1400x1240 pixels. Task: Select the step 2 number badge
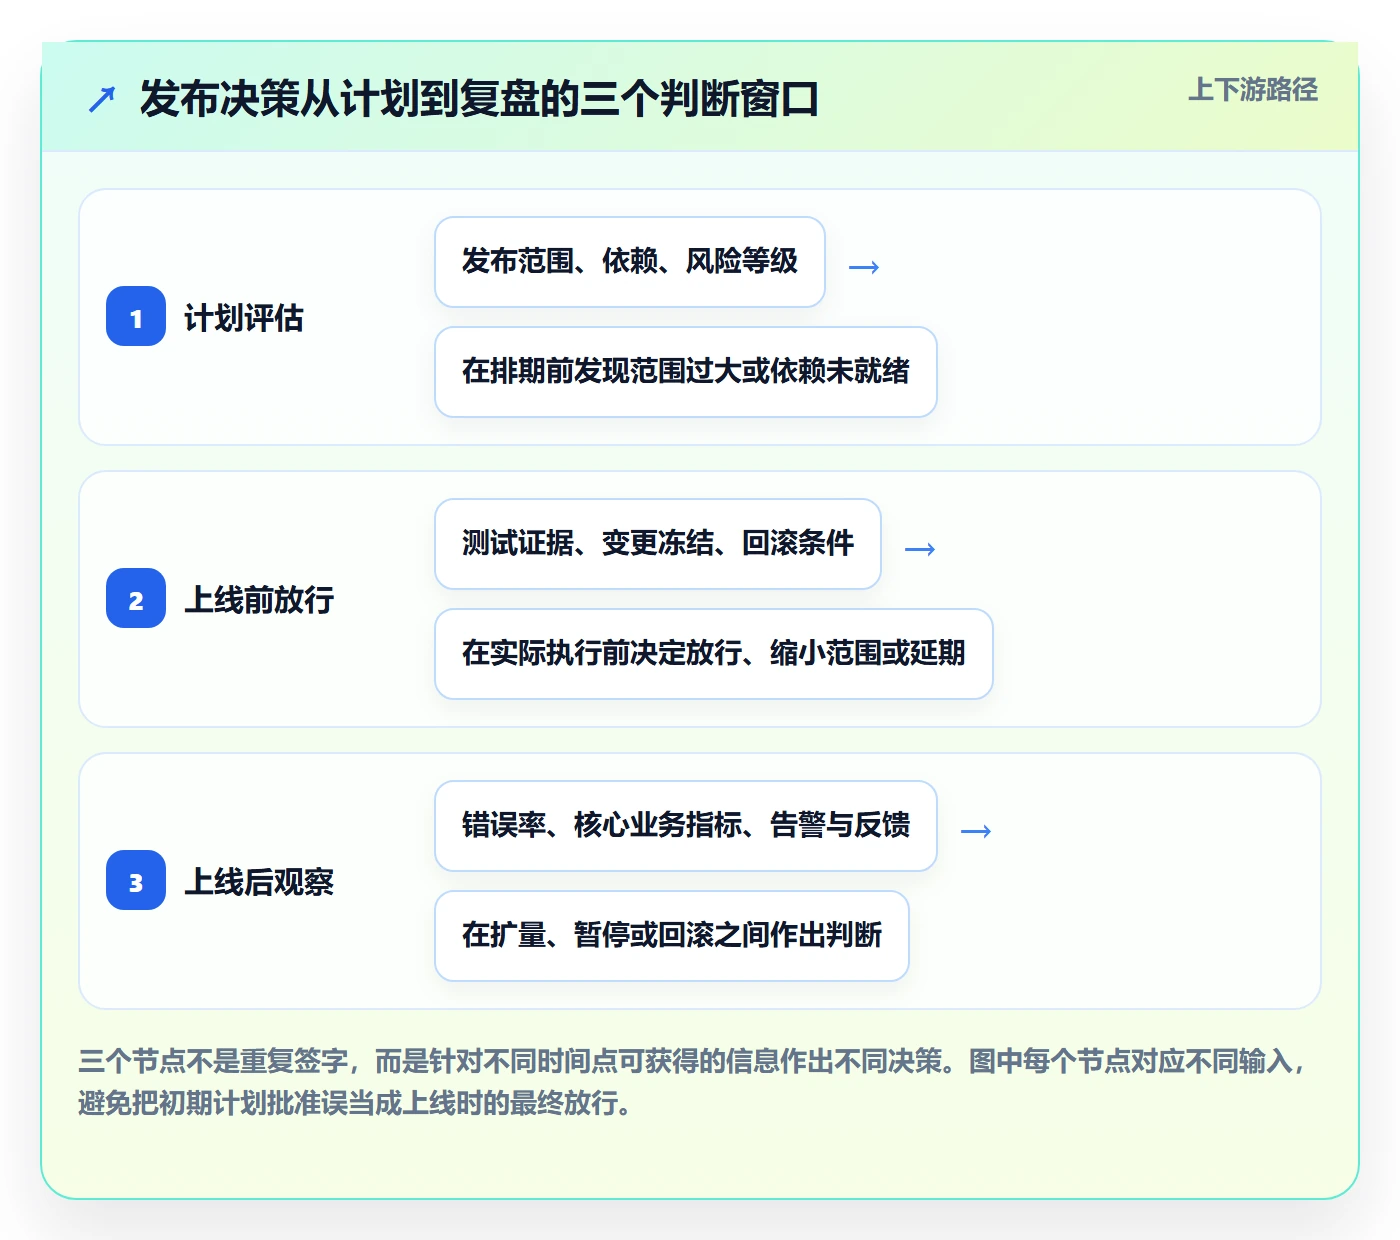tap(136, 598)
